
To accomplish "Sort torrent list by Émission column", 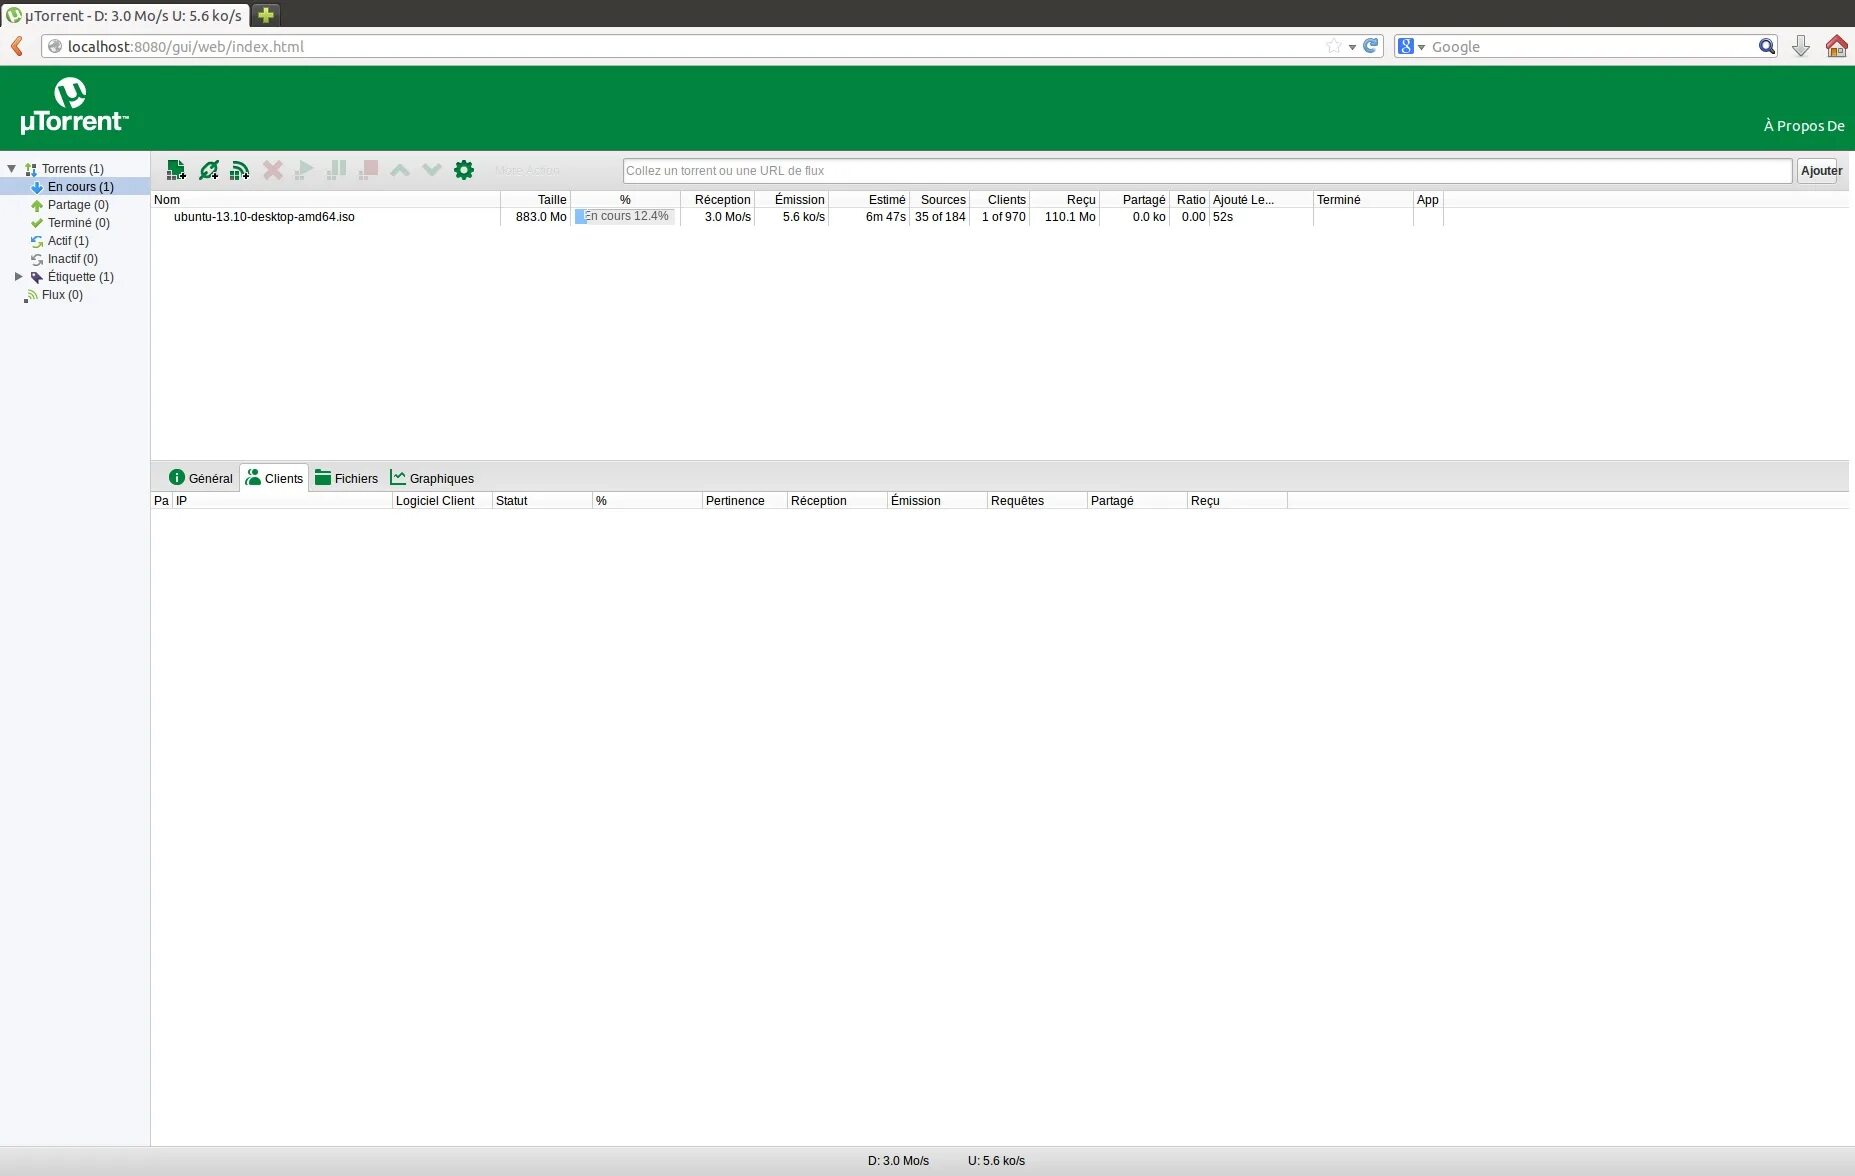I will tap(791, 200).
